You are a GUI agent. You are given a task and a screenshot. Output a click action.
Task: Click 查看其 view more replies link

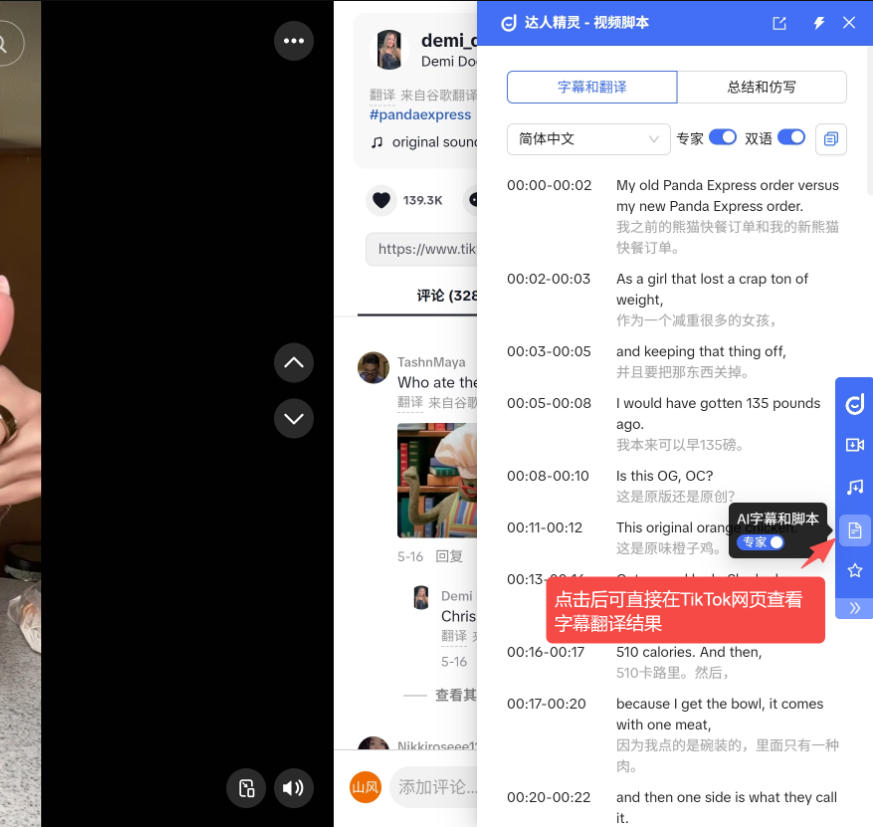[455, 695]
